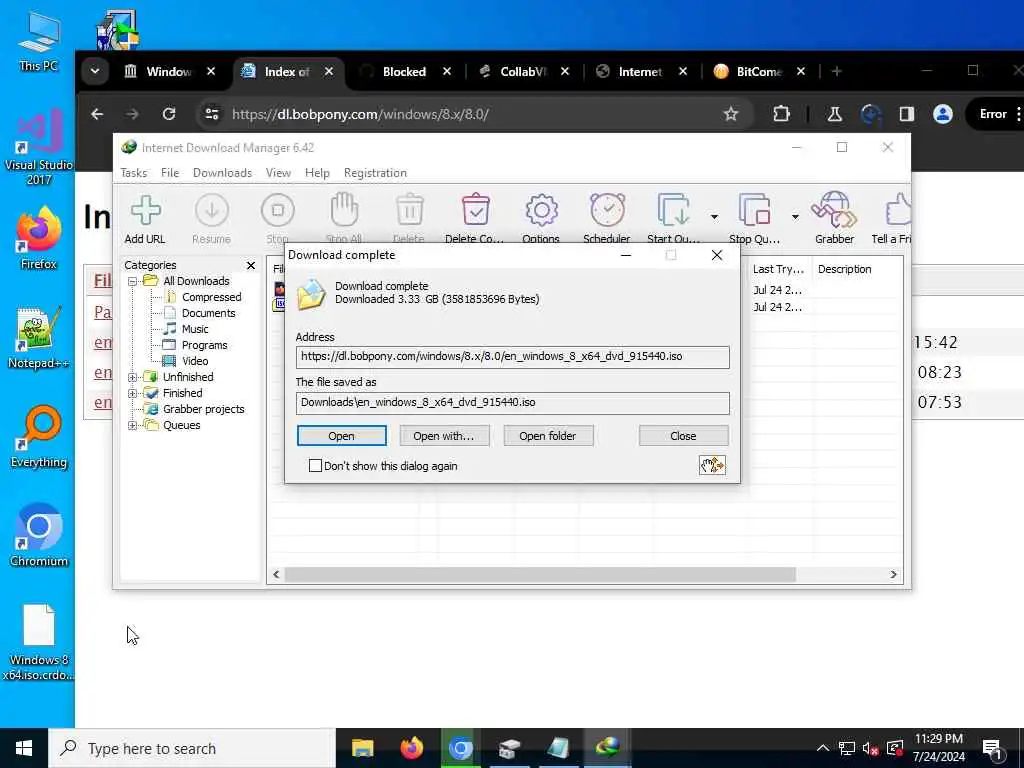Expand the Unfinished category node
Viewport: 1024px width, 768px height.
pos(133,377)
